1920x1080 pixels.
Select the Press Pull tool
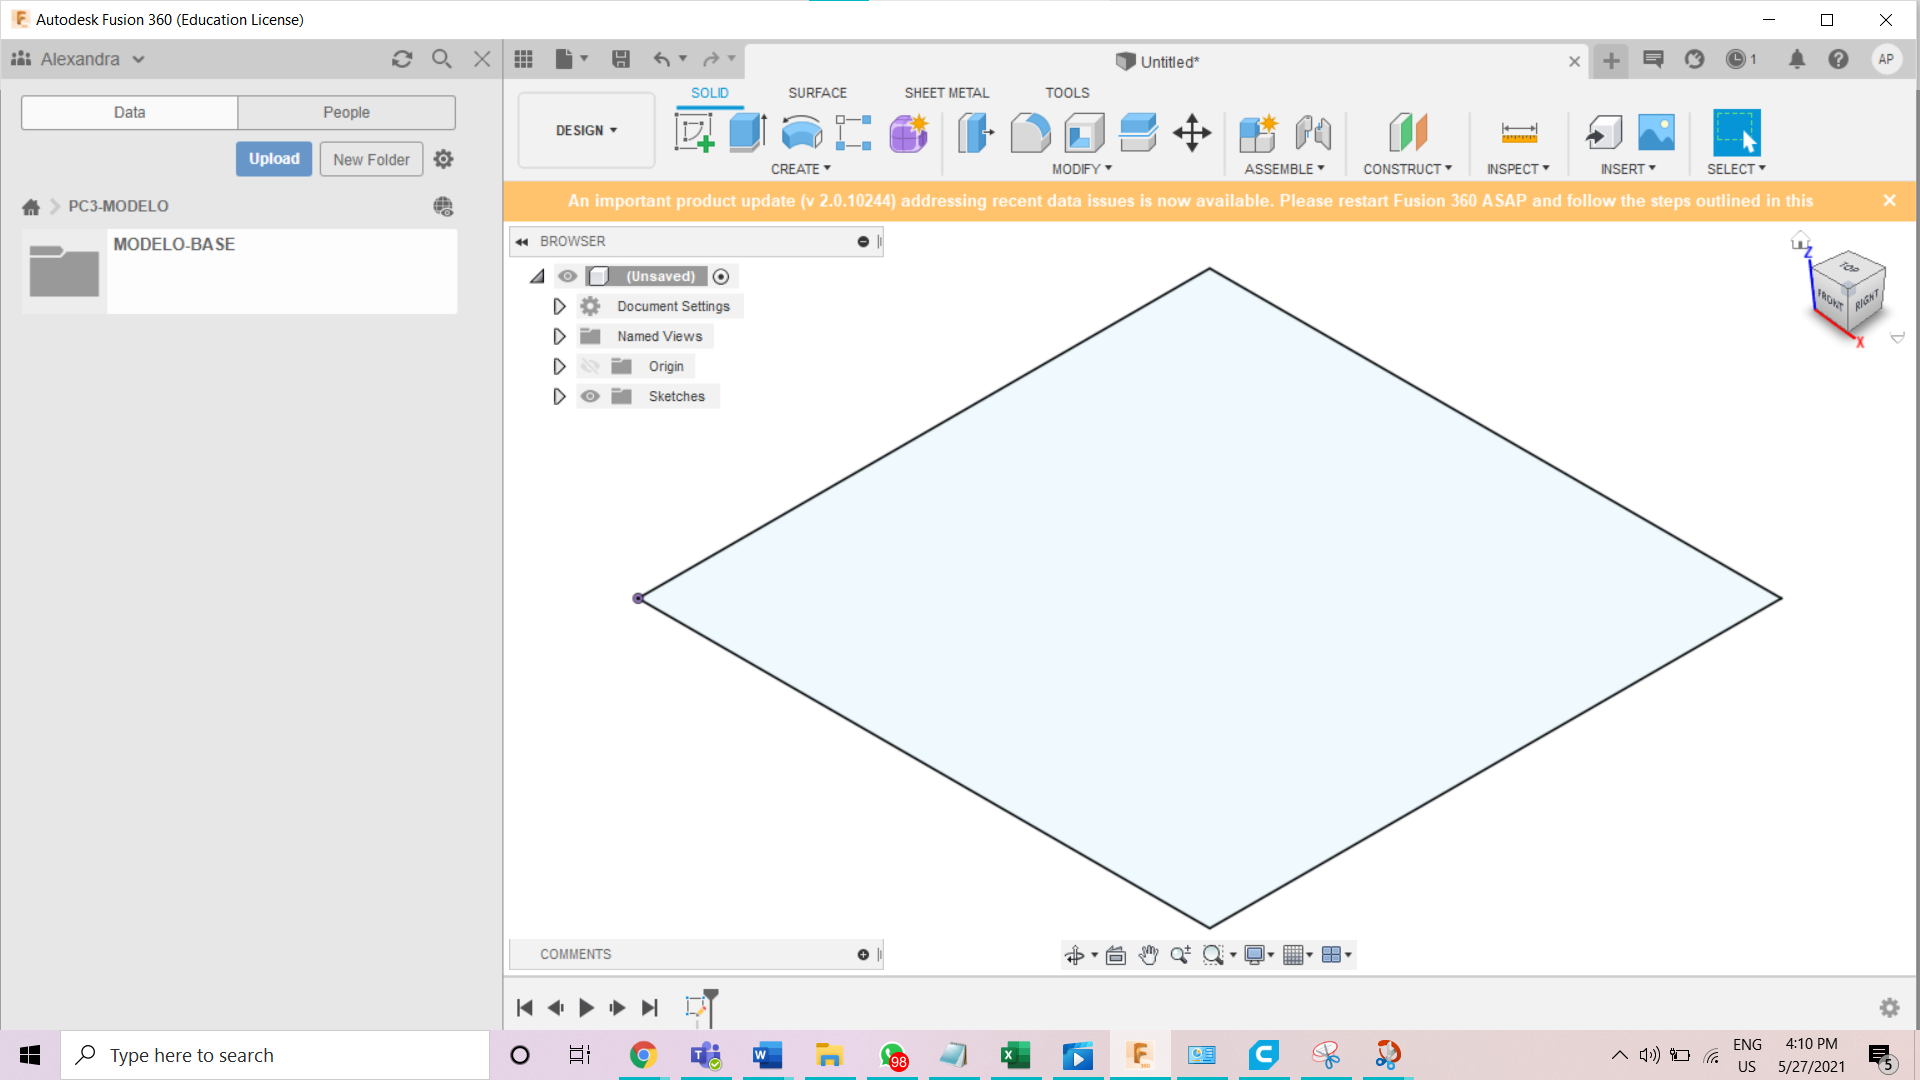(976, 132)
